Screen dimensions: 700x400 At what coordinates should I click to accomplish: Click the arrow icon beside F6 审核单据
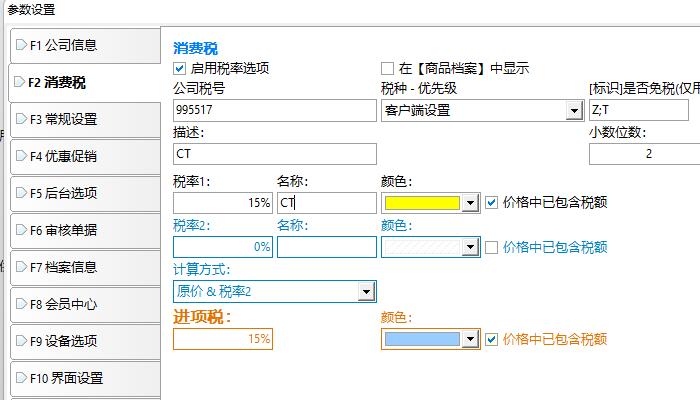21,230
